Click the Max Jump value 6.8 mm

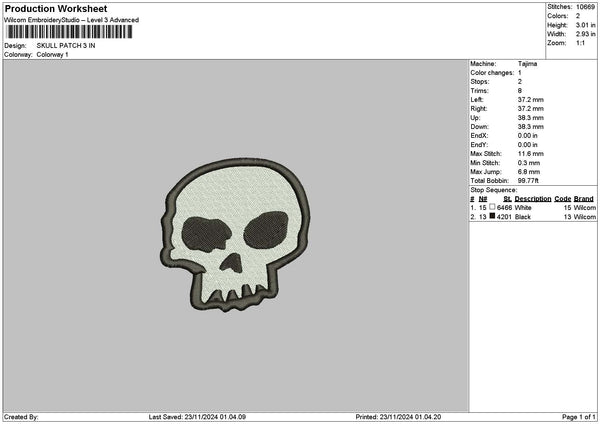(x=529, y=172)
